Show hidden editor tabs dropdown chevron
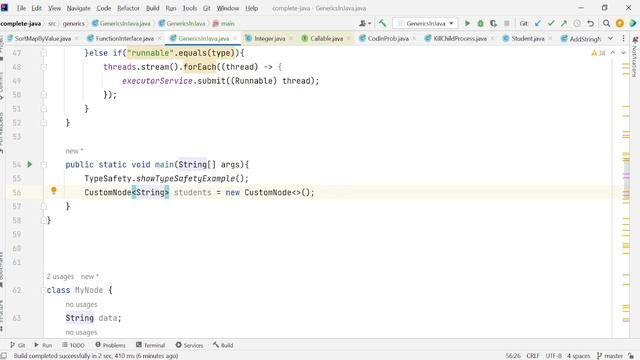The image size is (640, 360). (610, 38)
